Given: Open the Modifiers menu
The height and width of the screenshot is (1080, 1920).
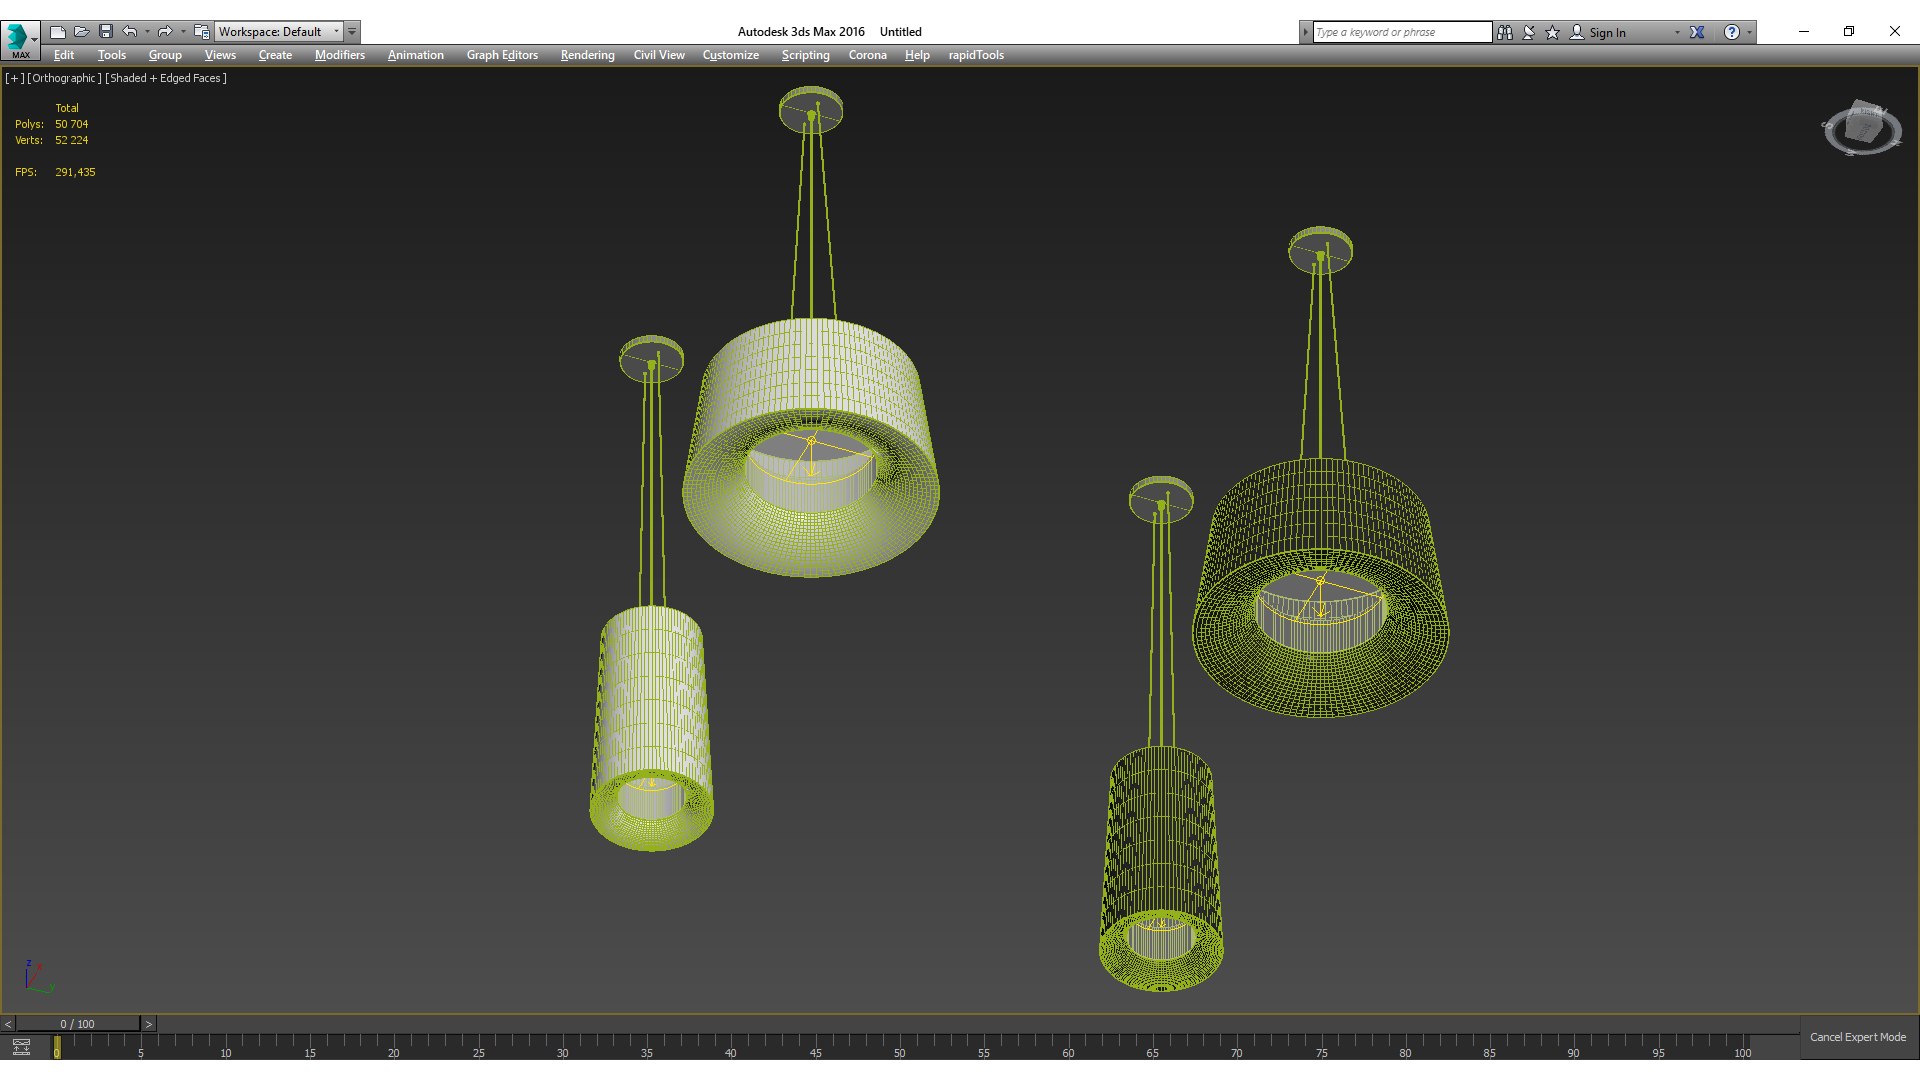Looking at the screenshot, I should tap(340, 55).
